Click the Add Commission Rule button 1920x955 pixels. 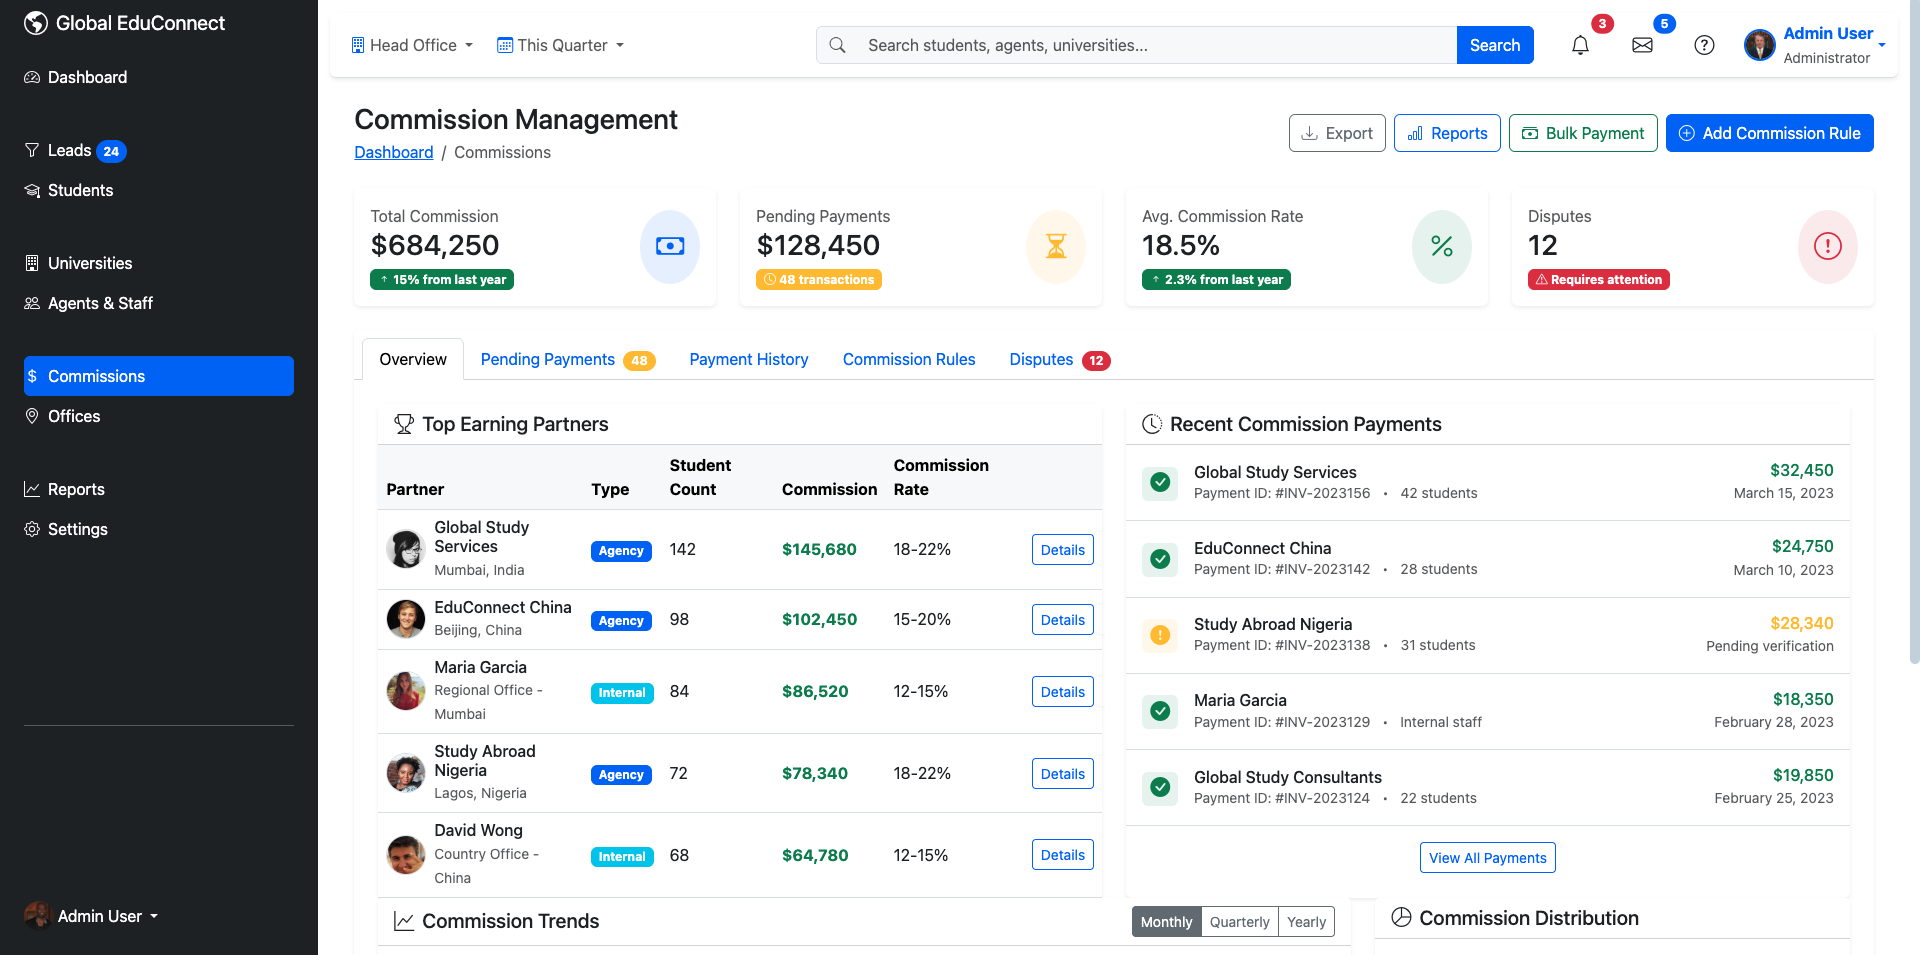coord(1769,133)
